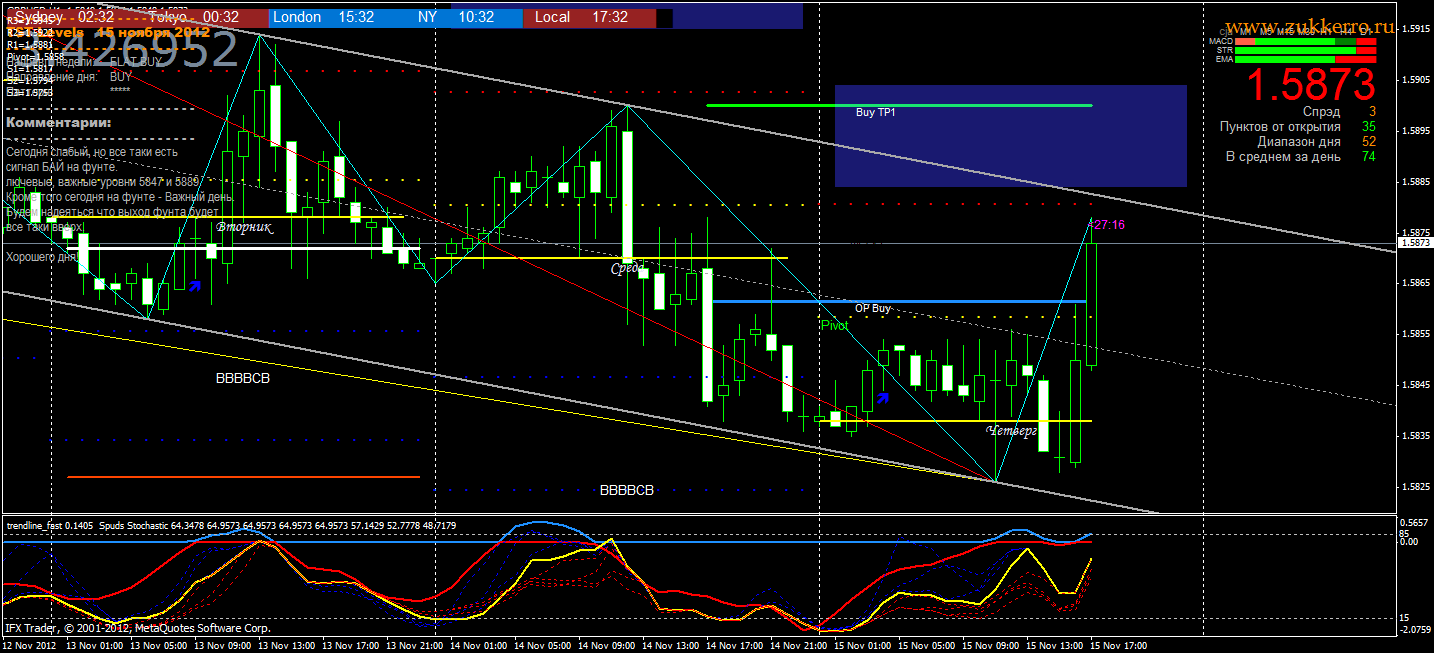Click the Четверг day marker
The image size is (1434, 653).
[x=1011, y=431]
